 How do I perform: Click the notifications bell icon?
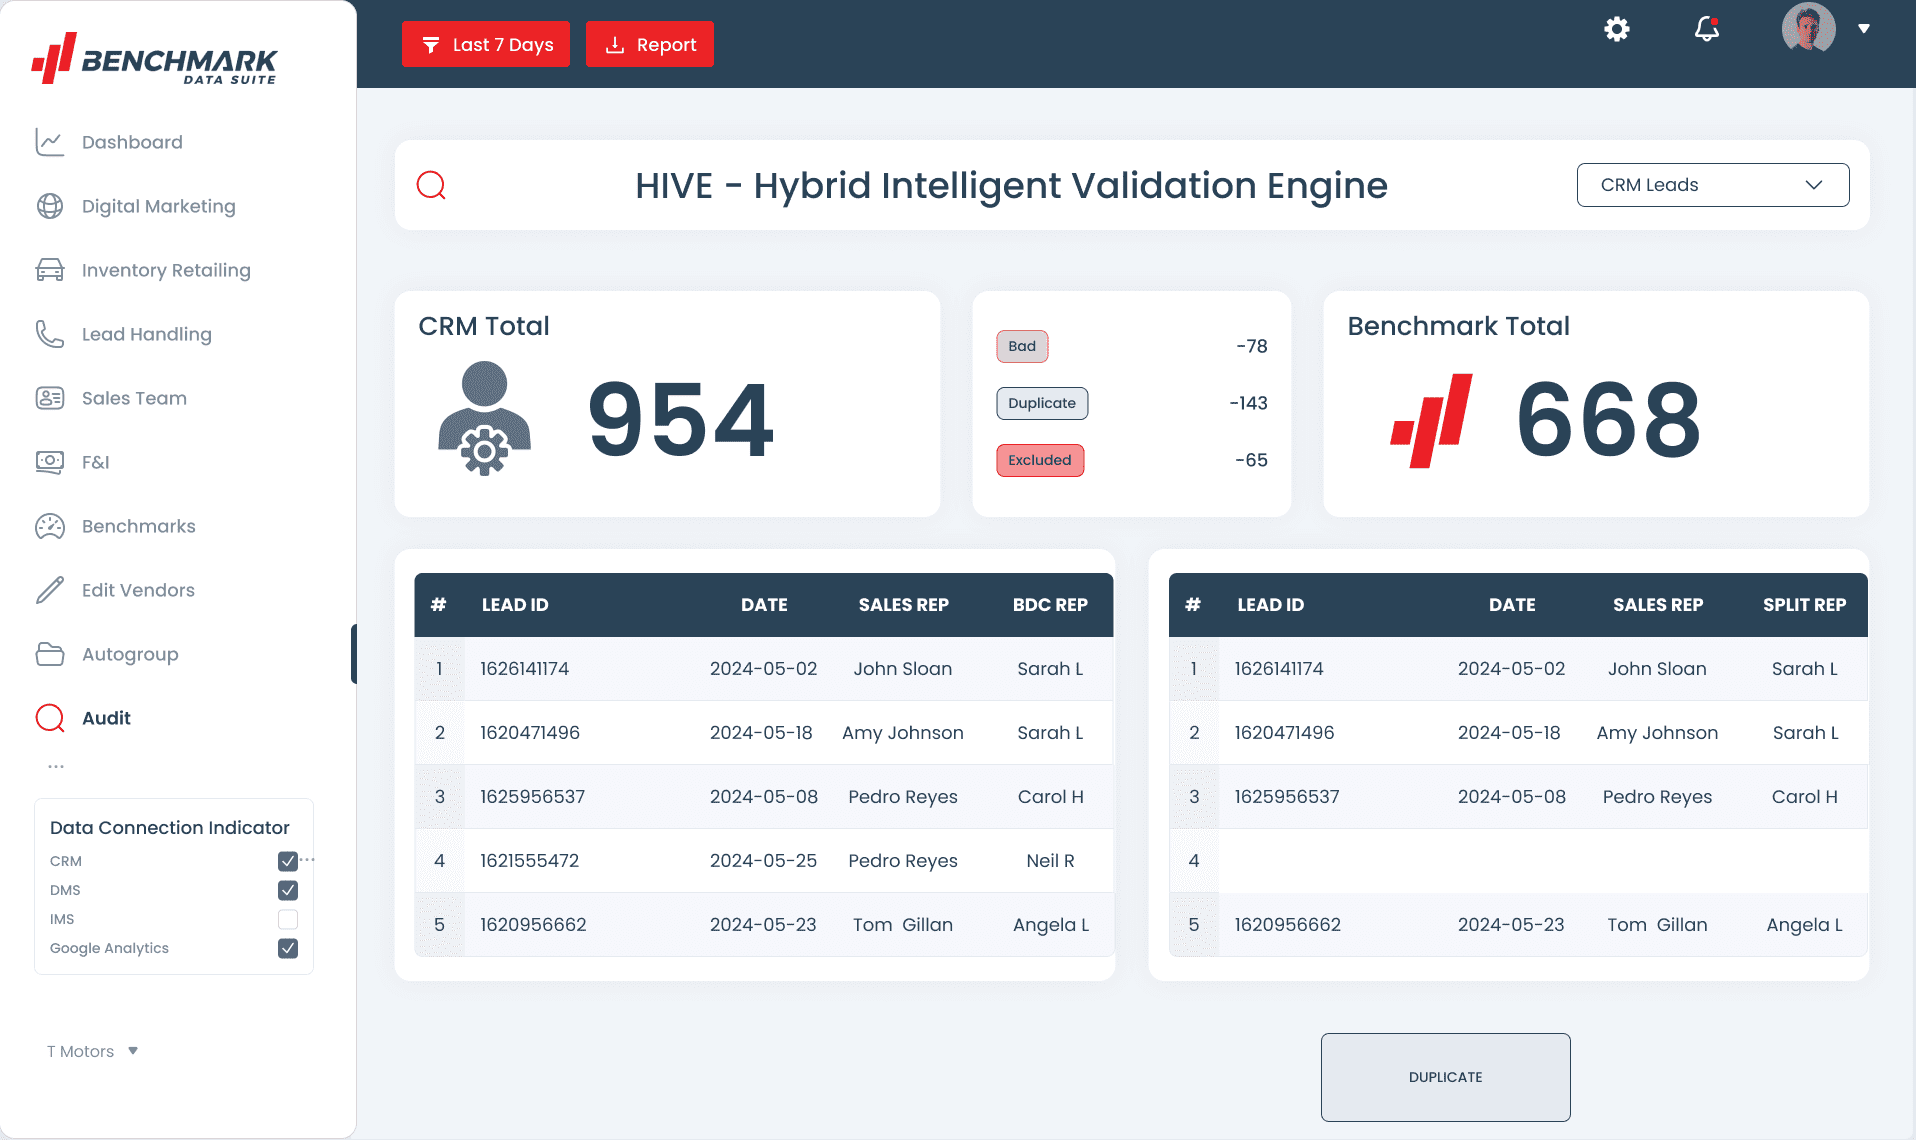pos(1706,29)
